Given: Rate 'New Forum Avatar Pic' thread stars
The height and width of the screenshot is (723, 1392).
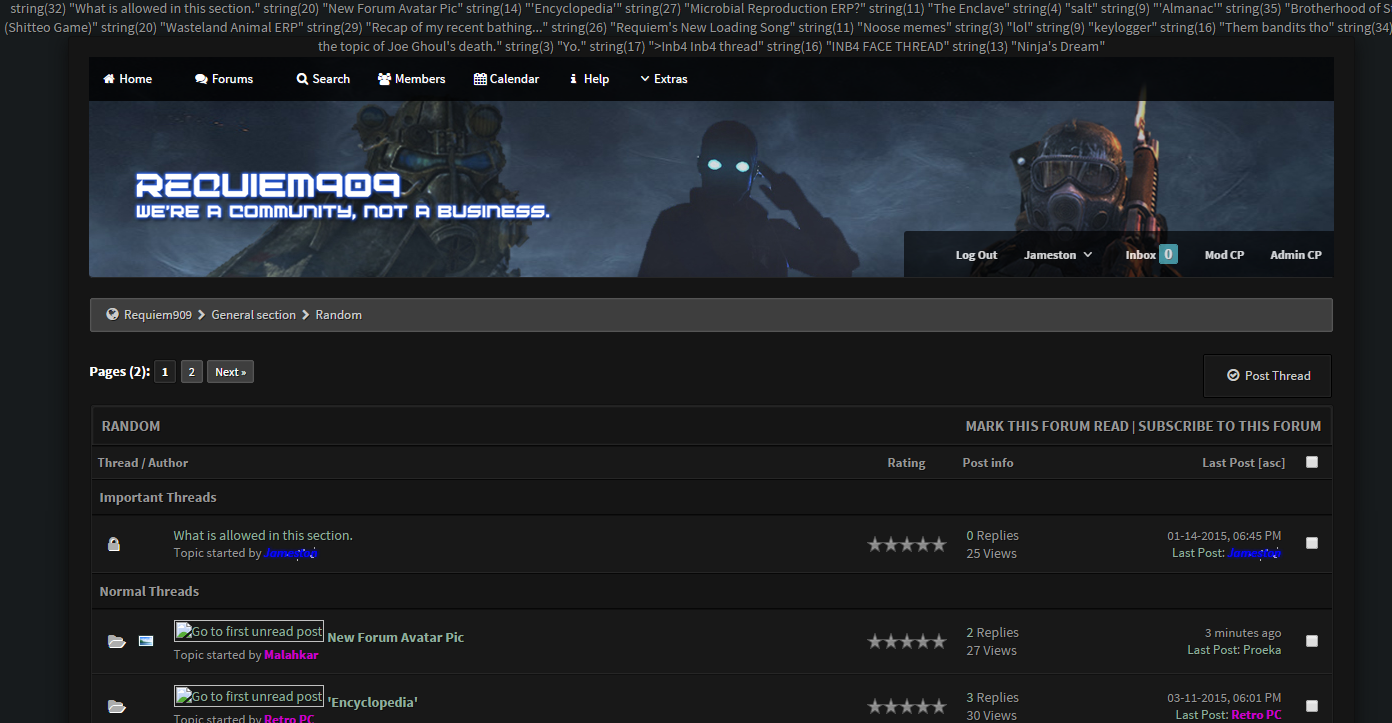Looking at the screenshot, I should (906, 641).
